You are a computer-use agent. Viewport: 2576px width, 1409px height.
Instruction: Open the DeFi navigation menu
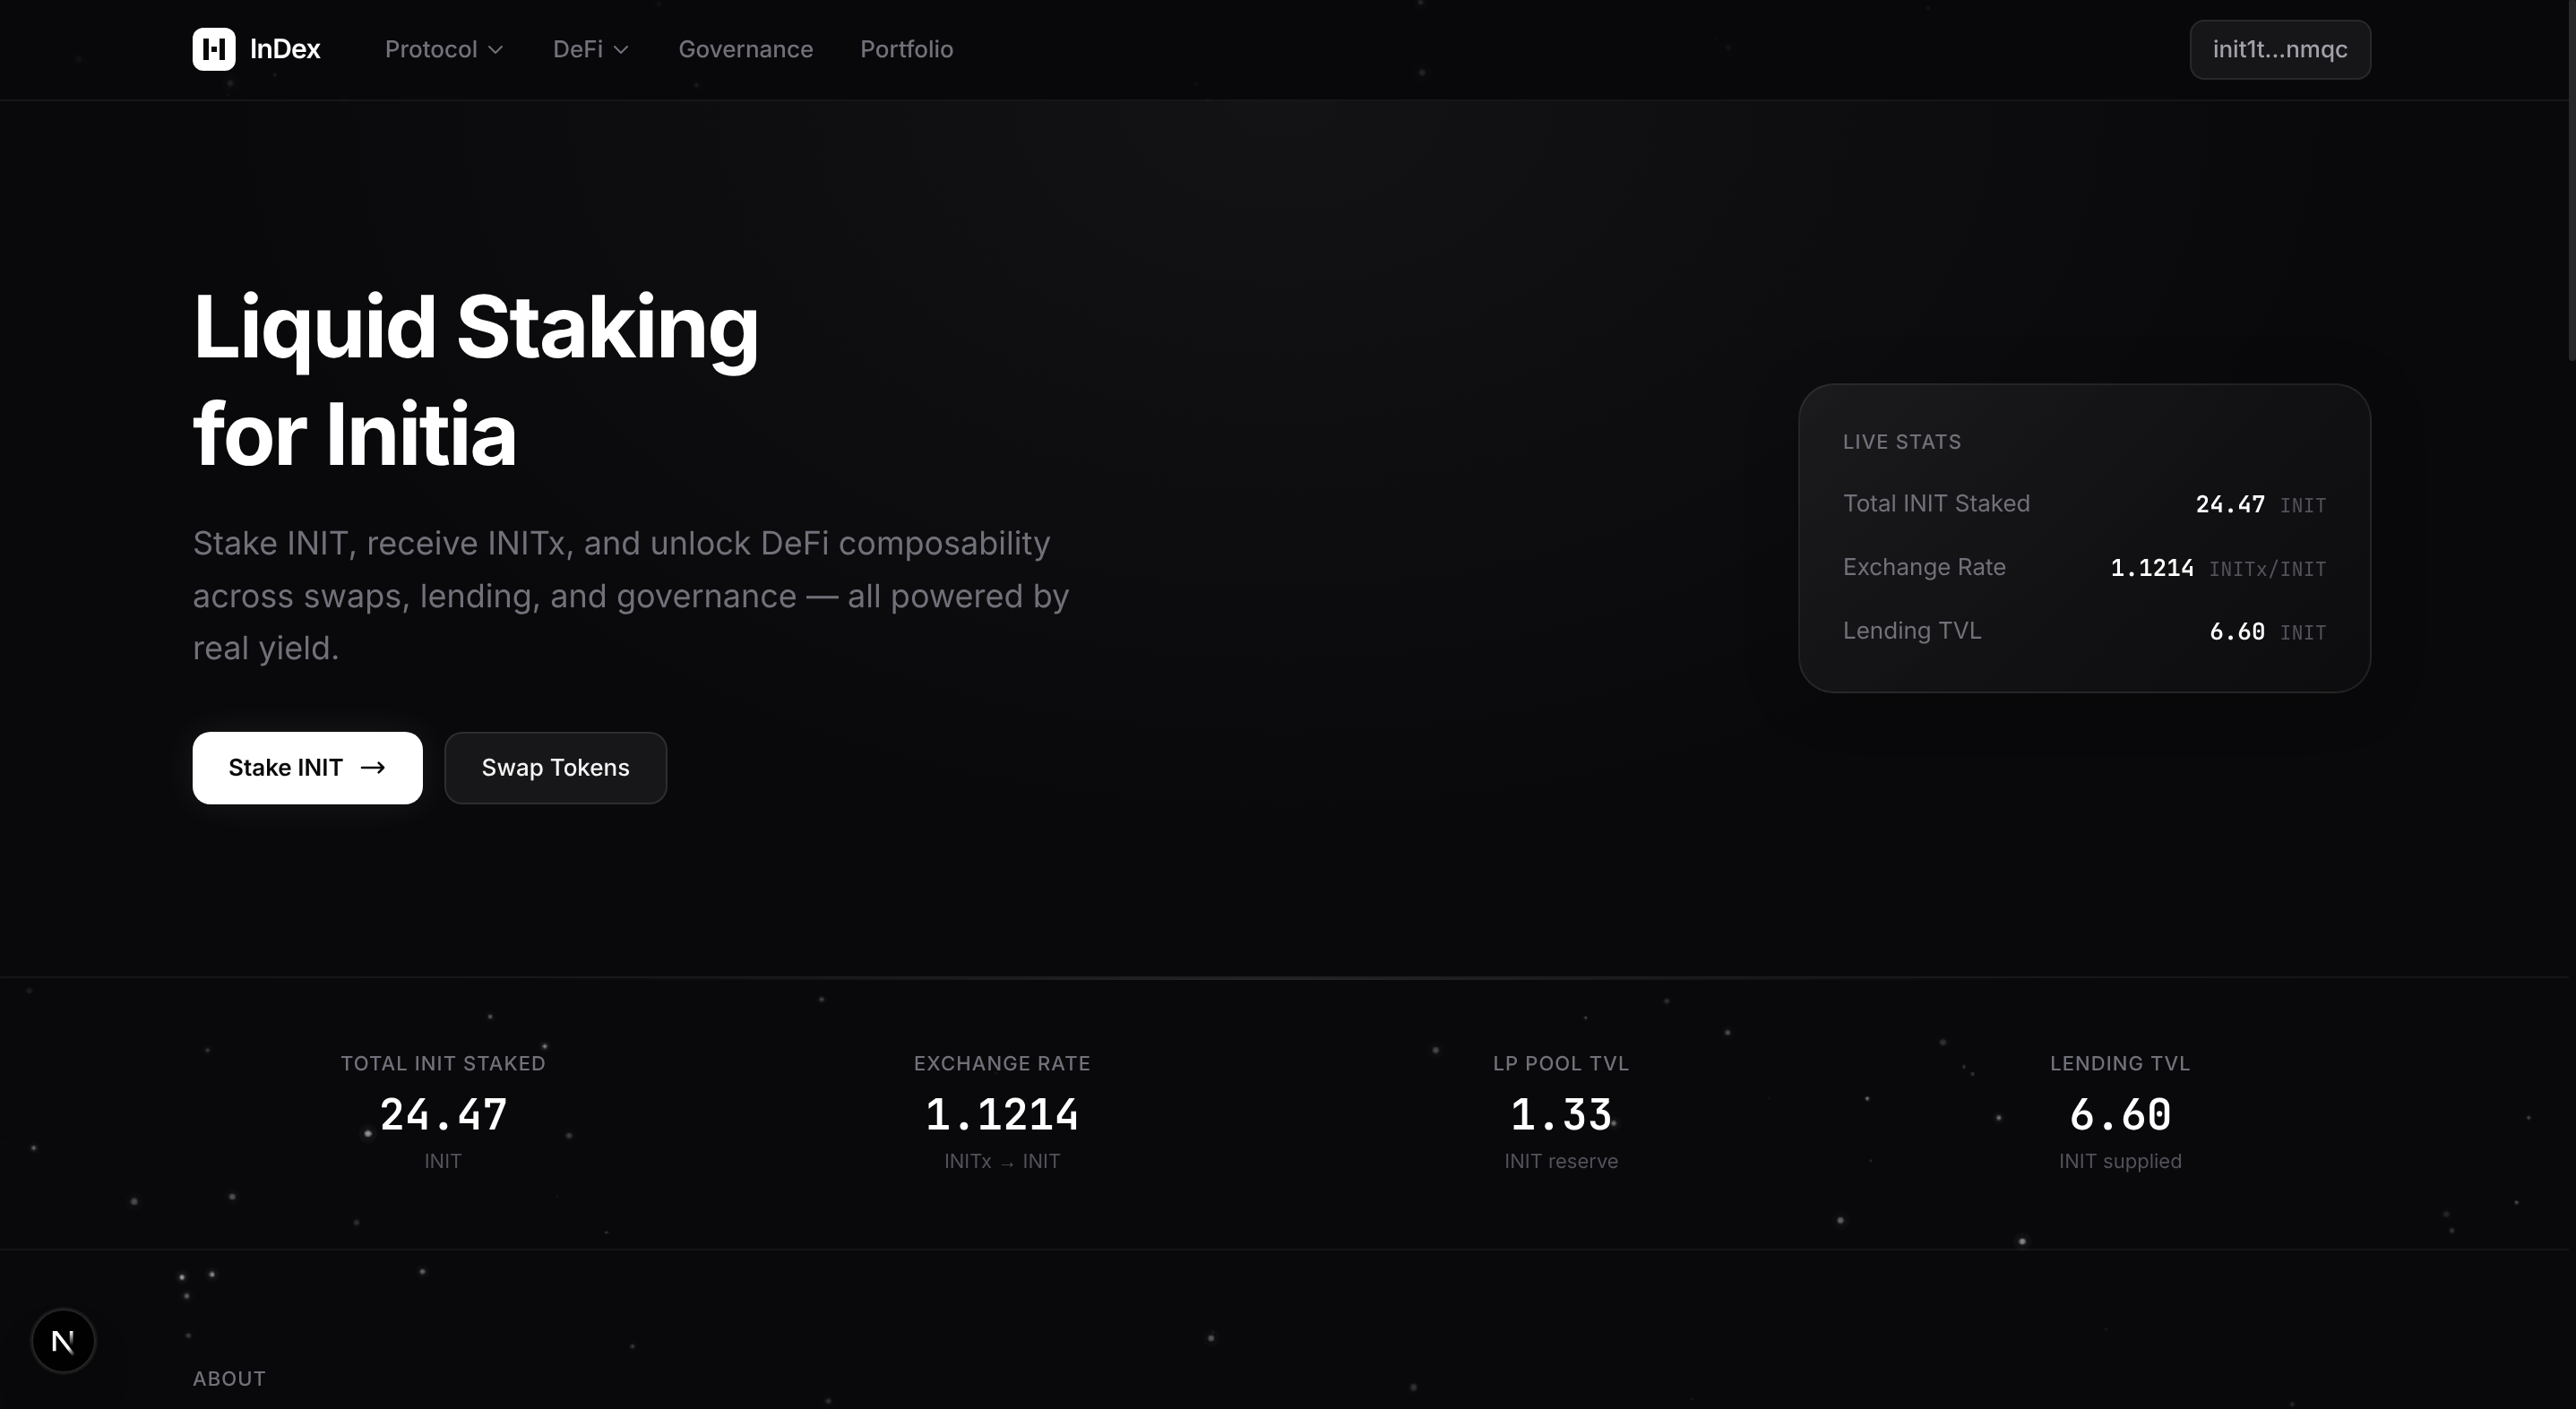(591, 49)
